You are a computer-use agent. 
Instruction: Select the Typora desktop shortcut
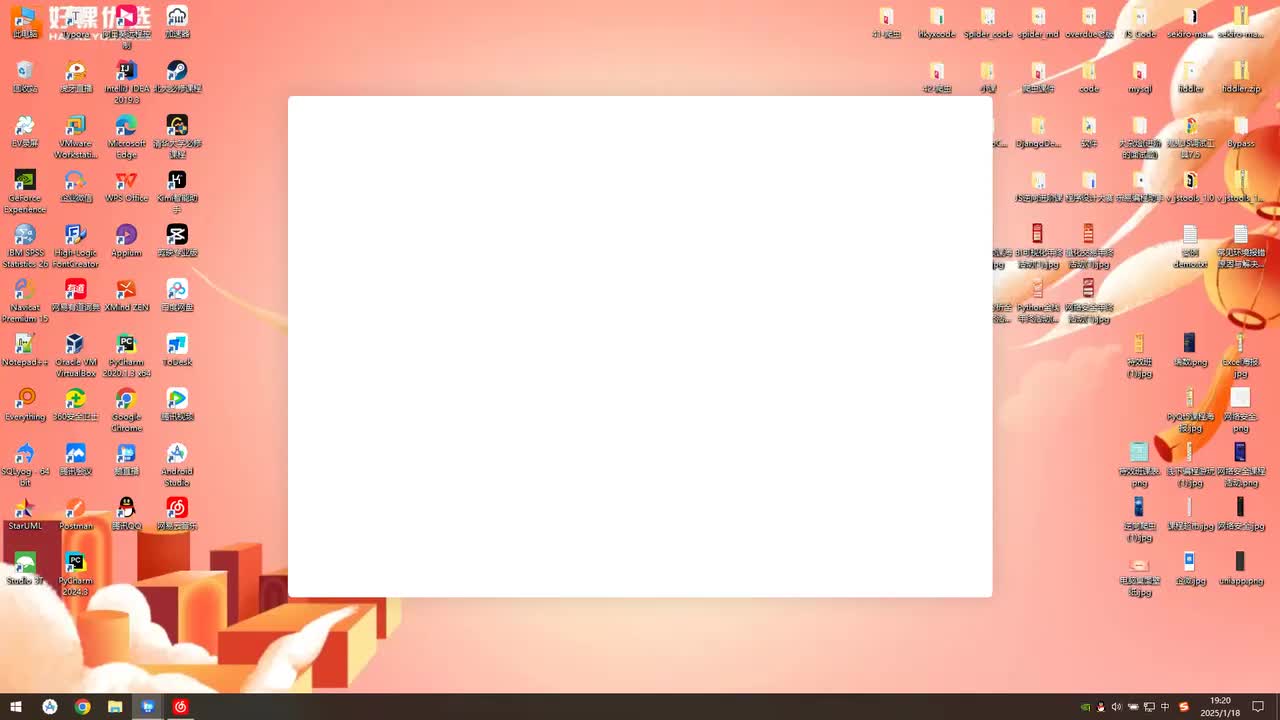75,22
